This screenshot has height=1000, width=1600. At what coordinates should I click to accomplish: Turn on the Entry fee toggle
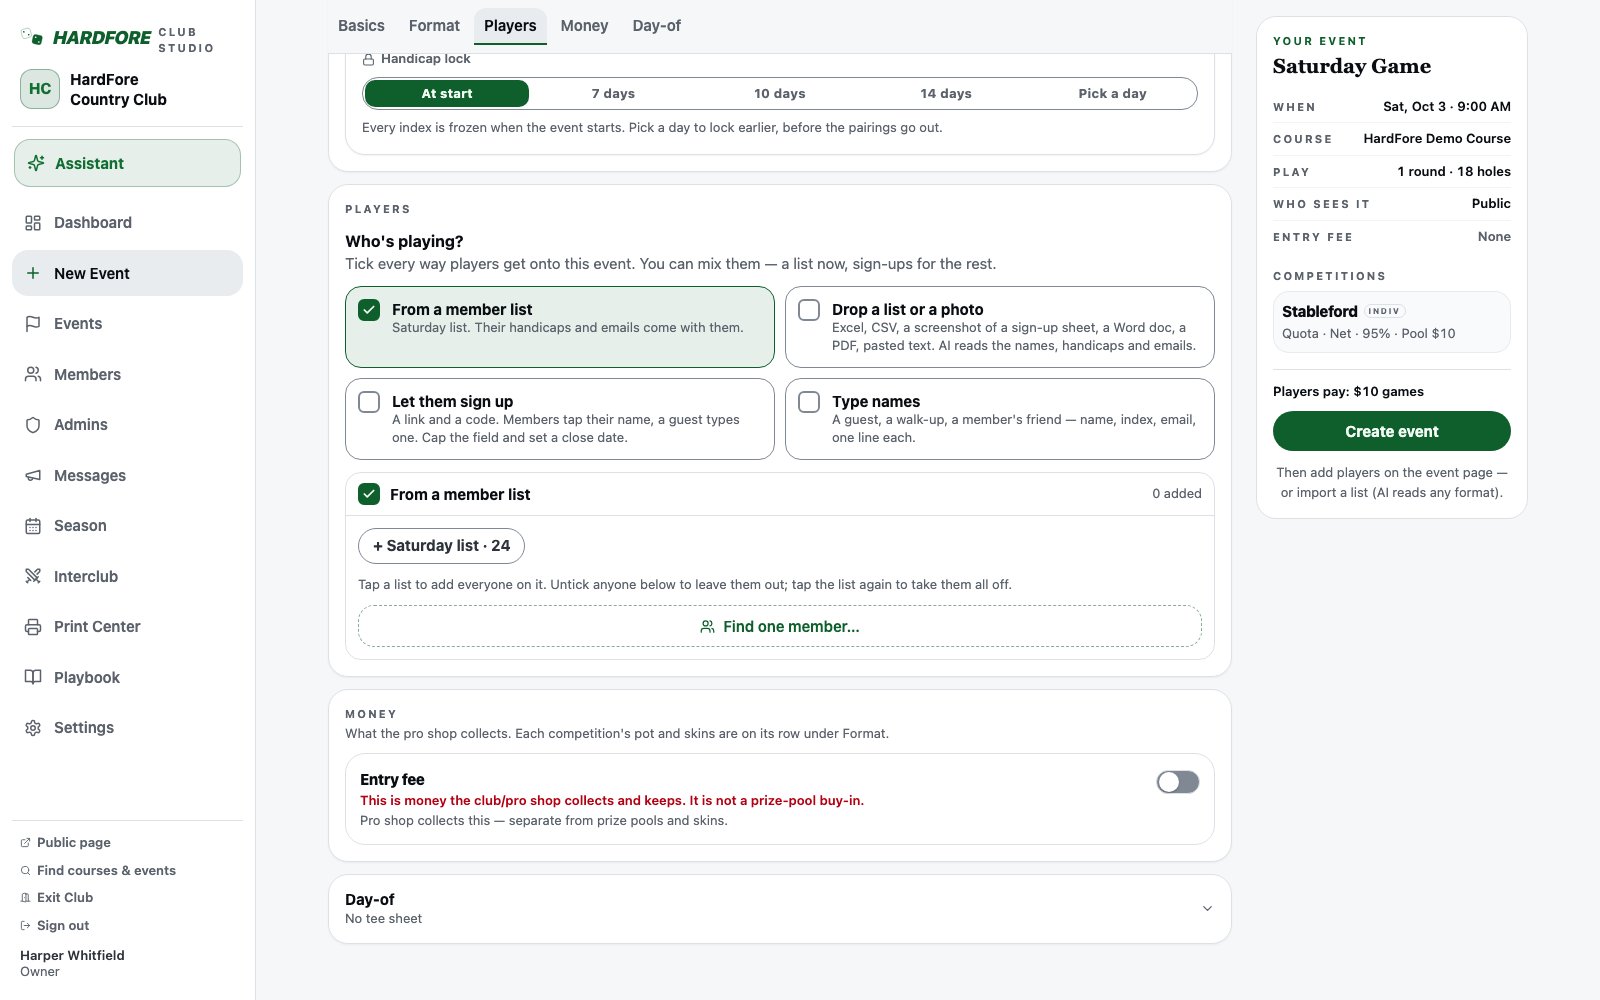[x=1178, y=782]
